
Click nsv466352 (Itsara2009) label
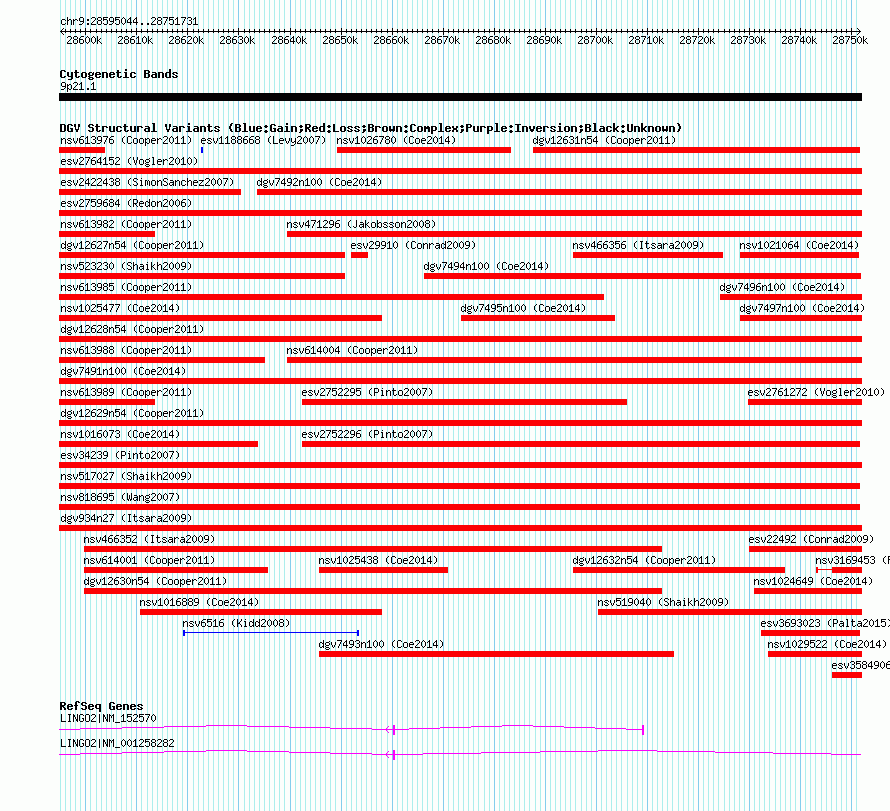pyautogui.click(x=149, y=539)
